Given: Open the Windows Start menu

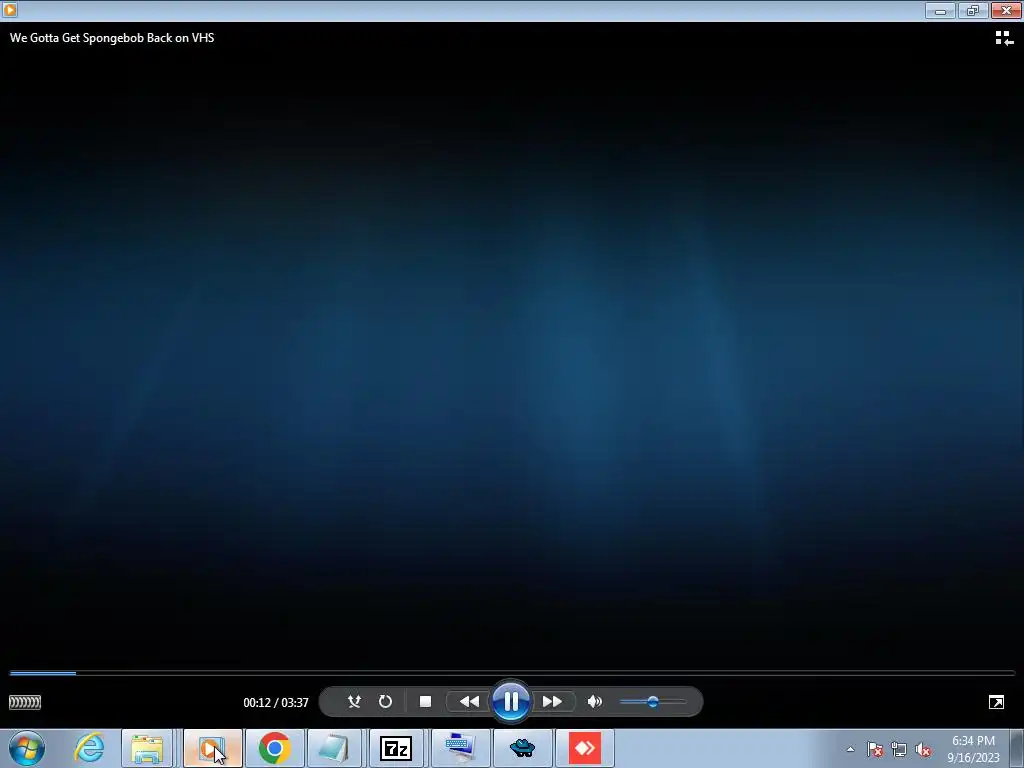Looking at the screenshot, I should (27, 748).
